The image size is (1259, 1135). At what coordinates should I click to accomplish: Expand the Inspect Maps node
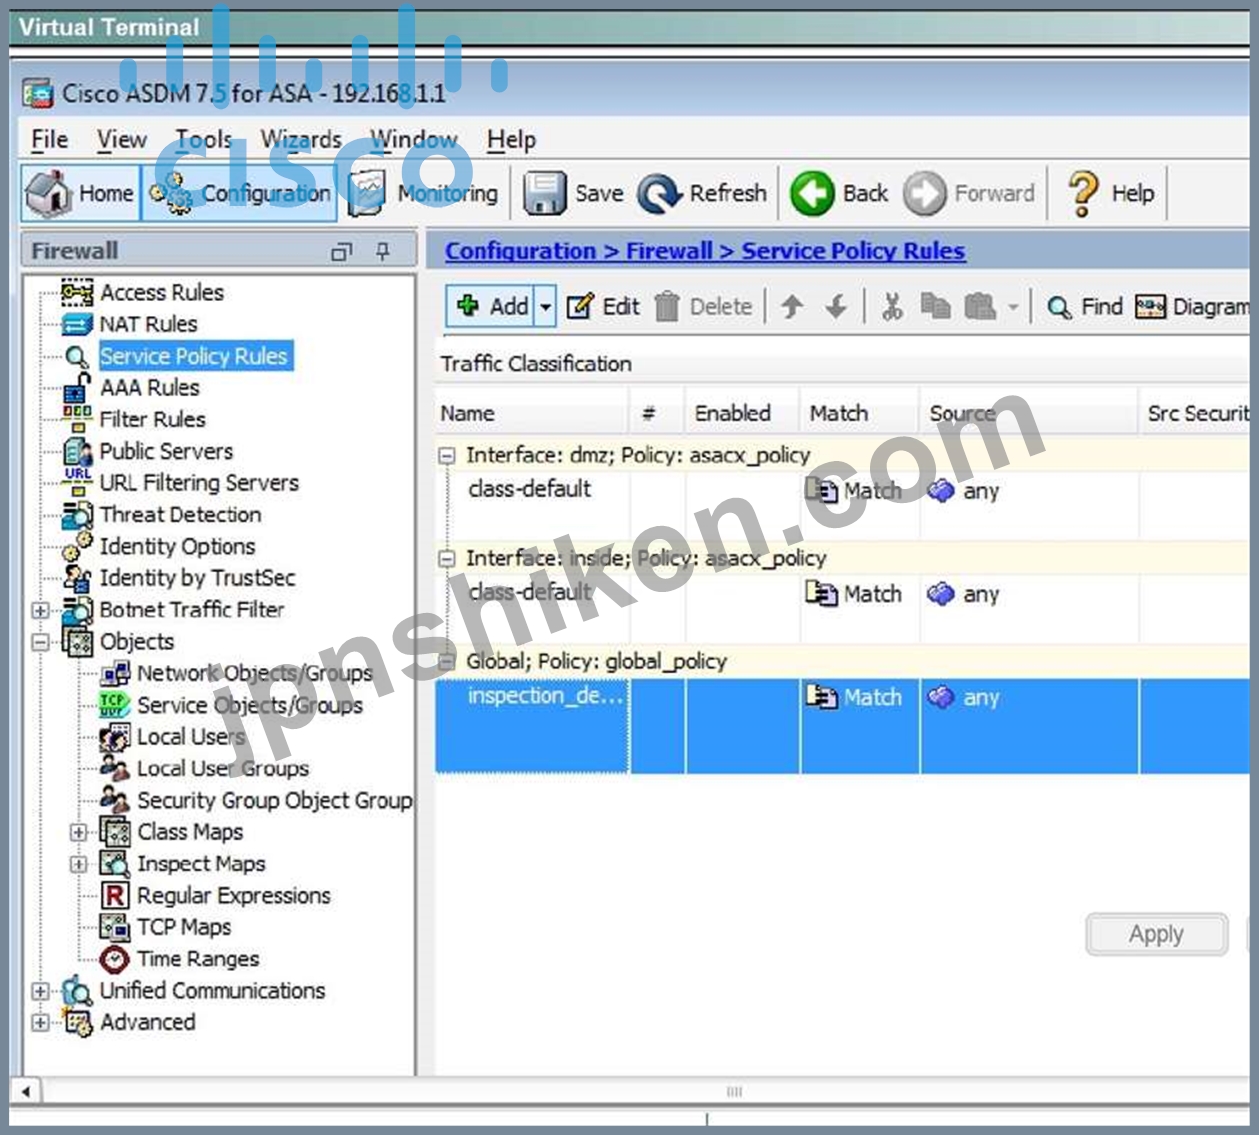click(78, 864)
